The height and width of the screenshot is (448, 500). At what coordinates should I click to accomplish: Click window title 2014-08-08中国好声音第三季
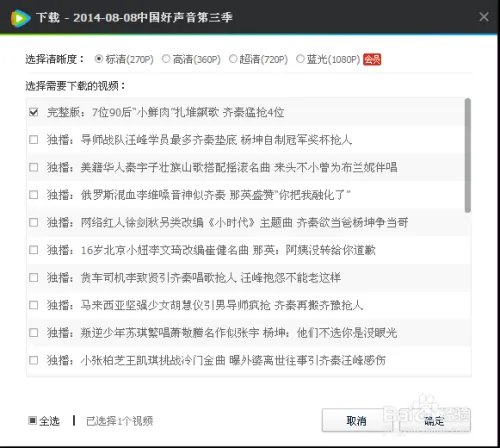153,17
